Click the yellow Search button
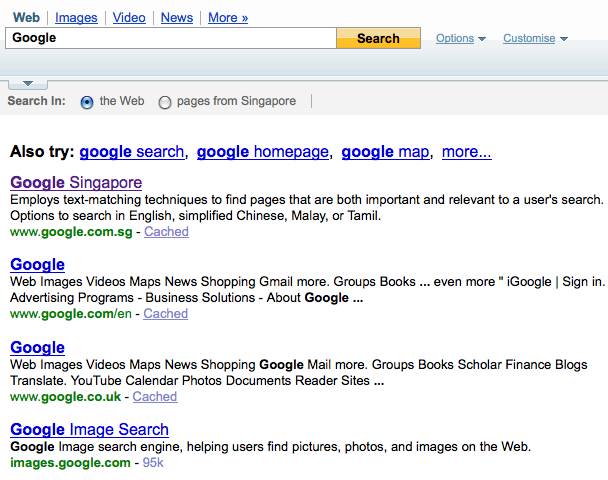608x480 pixels. click(x=378, y=38)
